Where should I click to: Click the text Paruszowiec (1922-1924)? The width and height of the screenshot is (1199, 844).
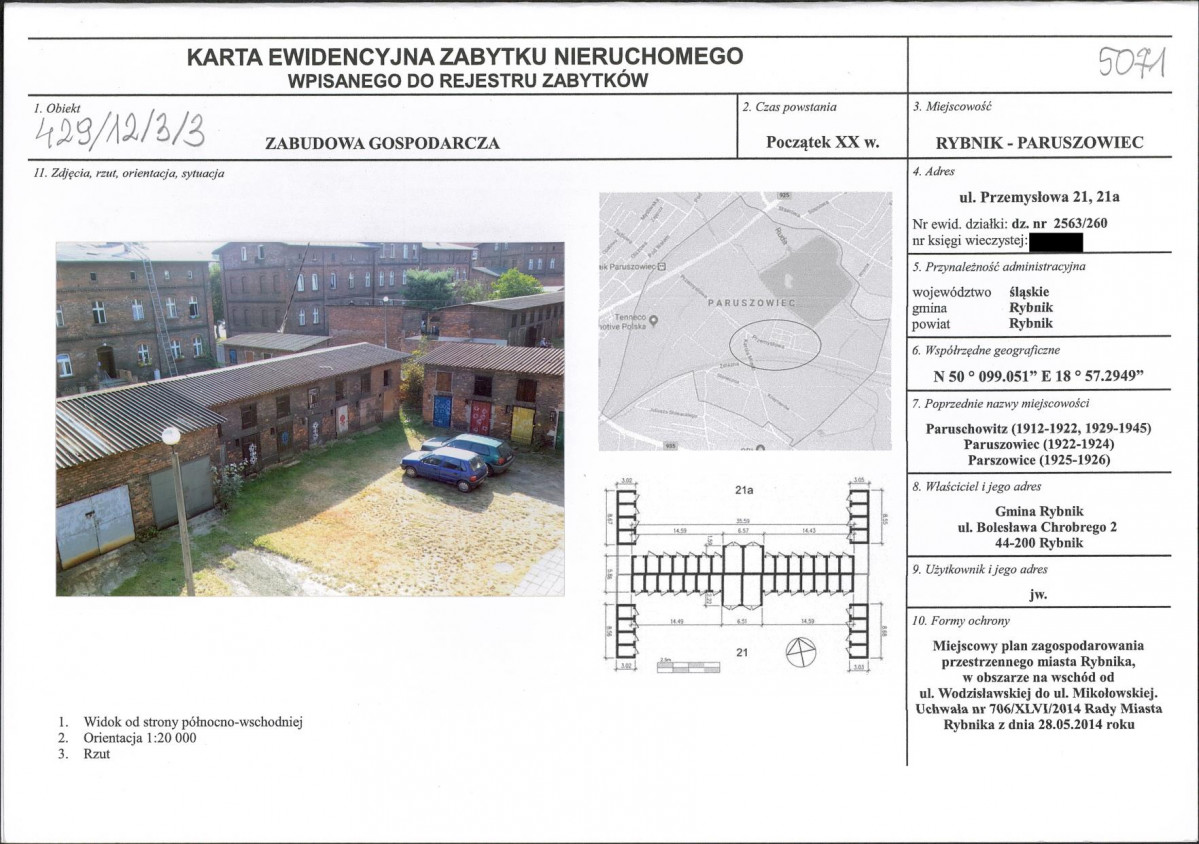click(1039, 444)
